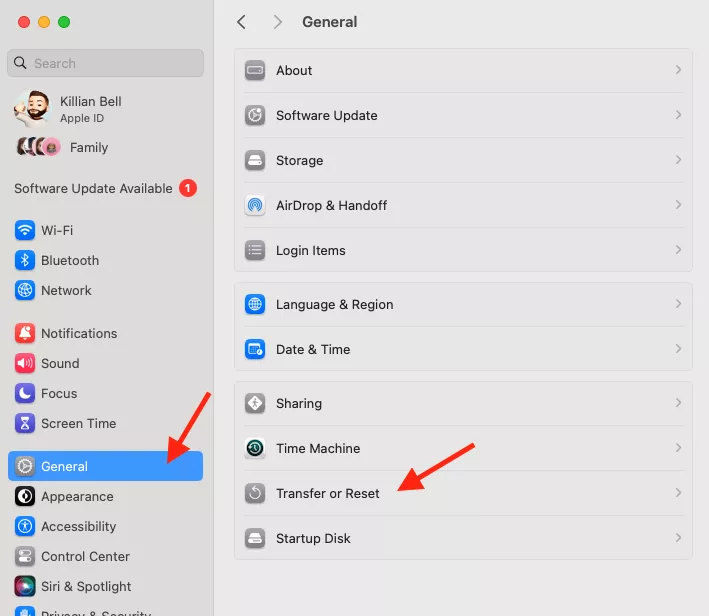Click the Login Items label
This screenshot has height=616, width=709.
click(311, 251)
